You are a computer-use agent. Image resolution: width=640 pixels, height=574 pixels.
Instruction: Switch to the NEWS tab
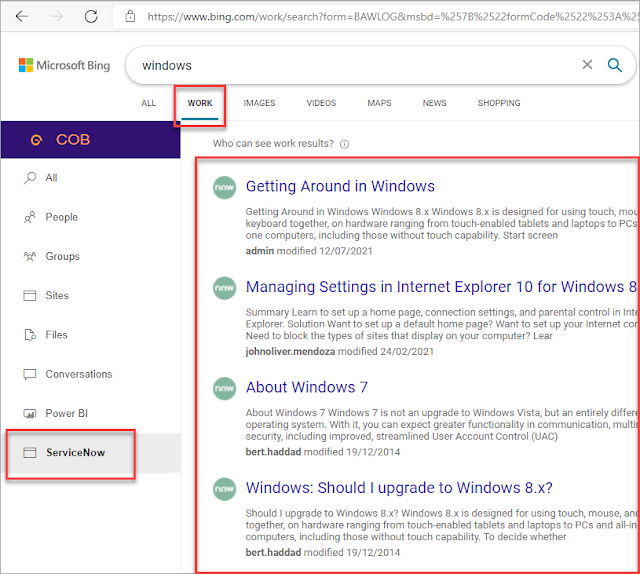[x=434, y=103]
